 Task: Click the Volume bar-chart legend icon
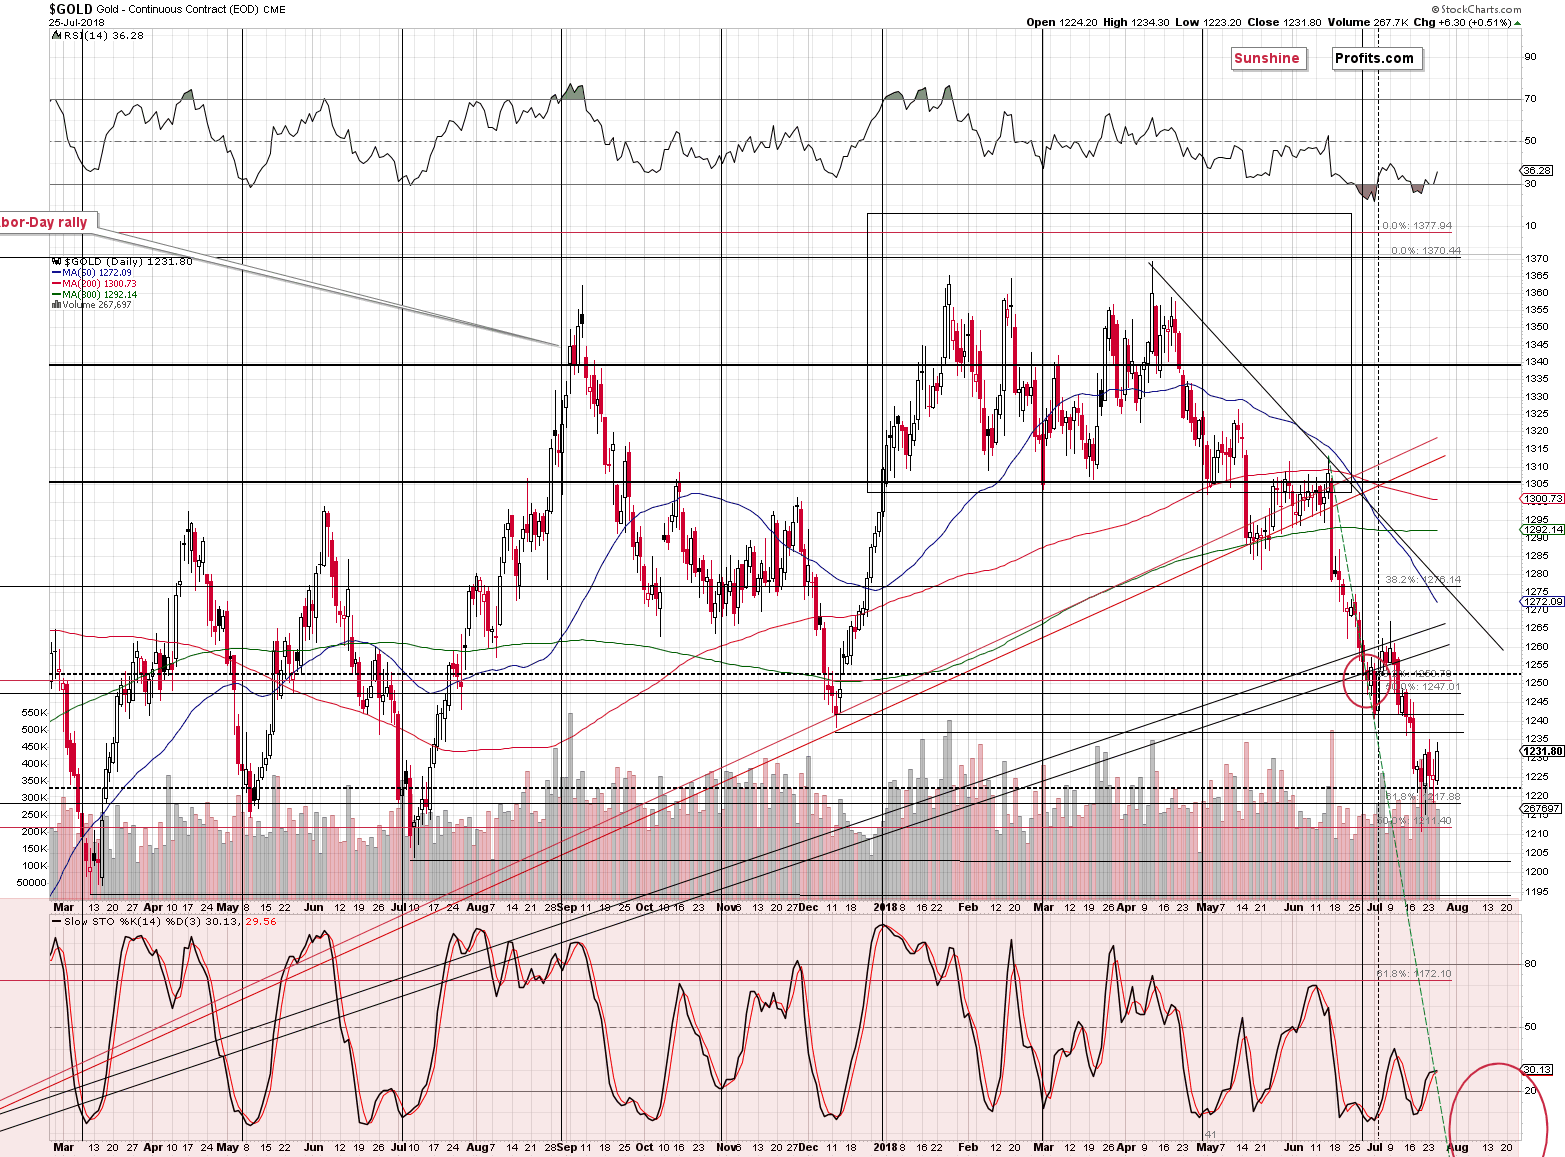click(x=56, y=305)
